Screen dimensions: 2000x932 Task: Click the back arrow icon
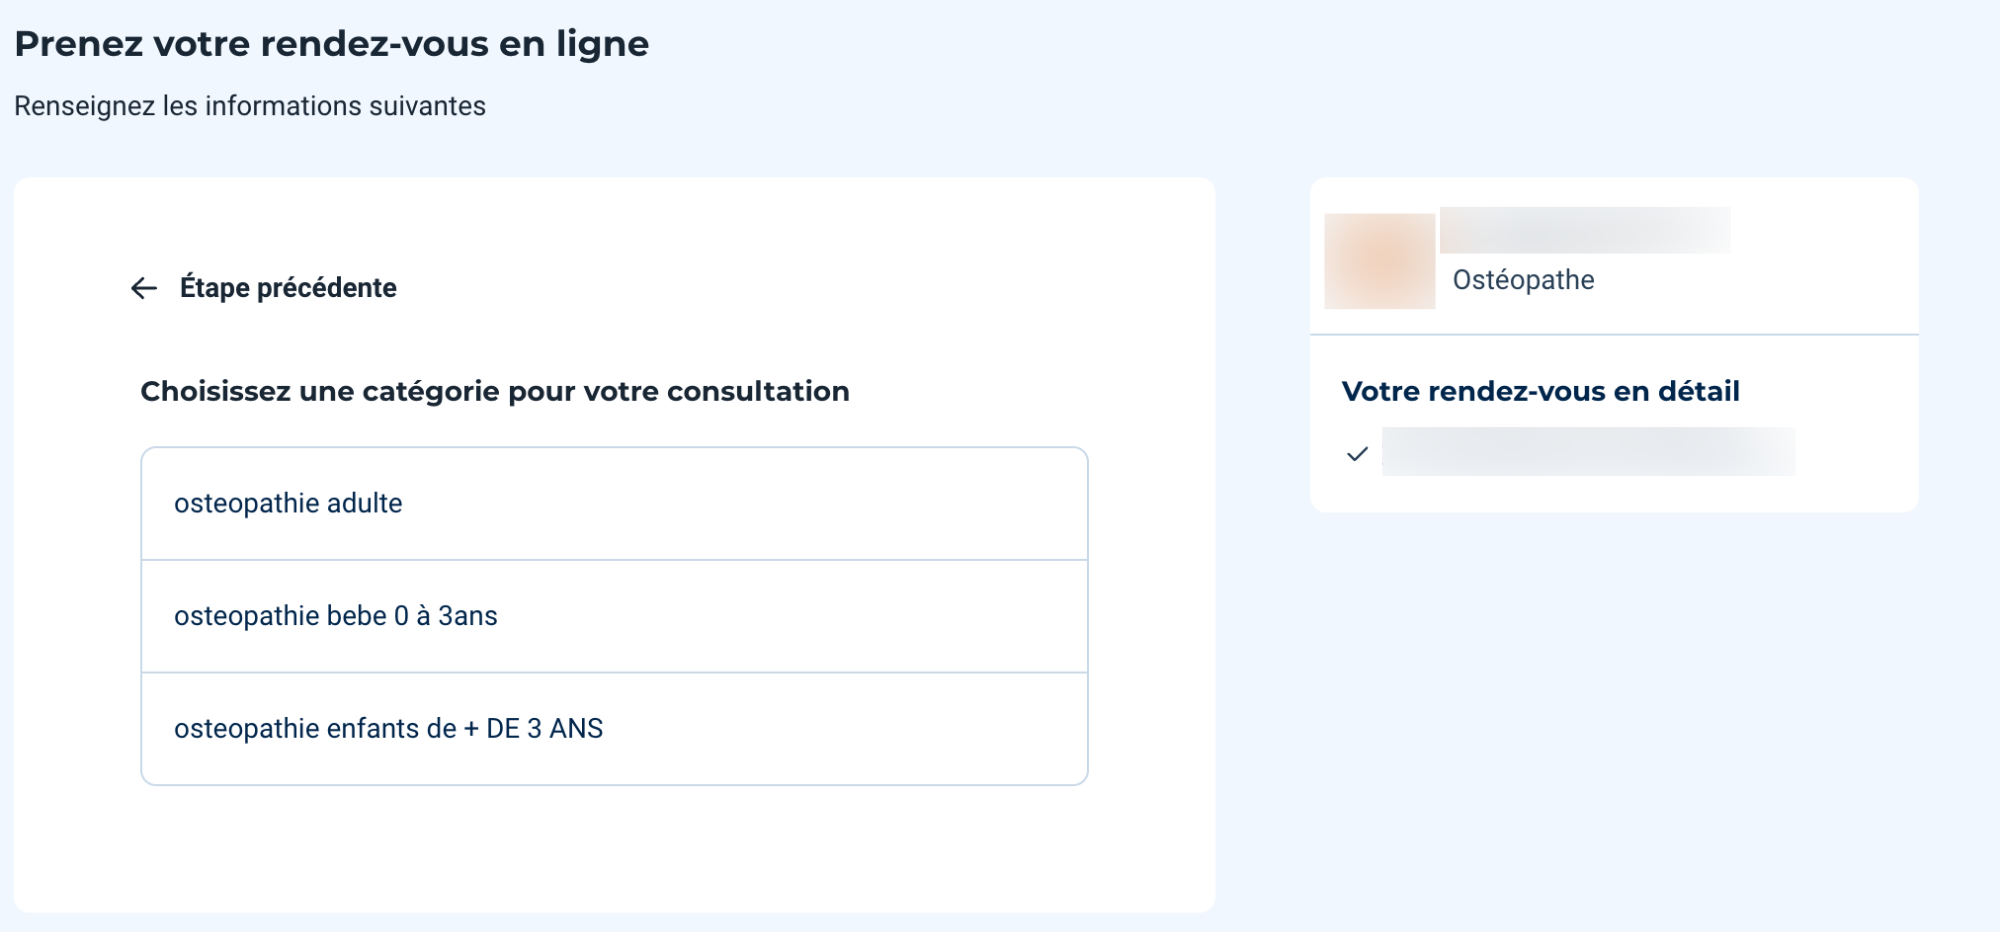144,288
